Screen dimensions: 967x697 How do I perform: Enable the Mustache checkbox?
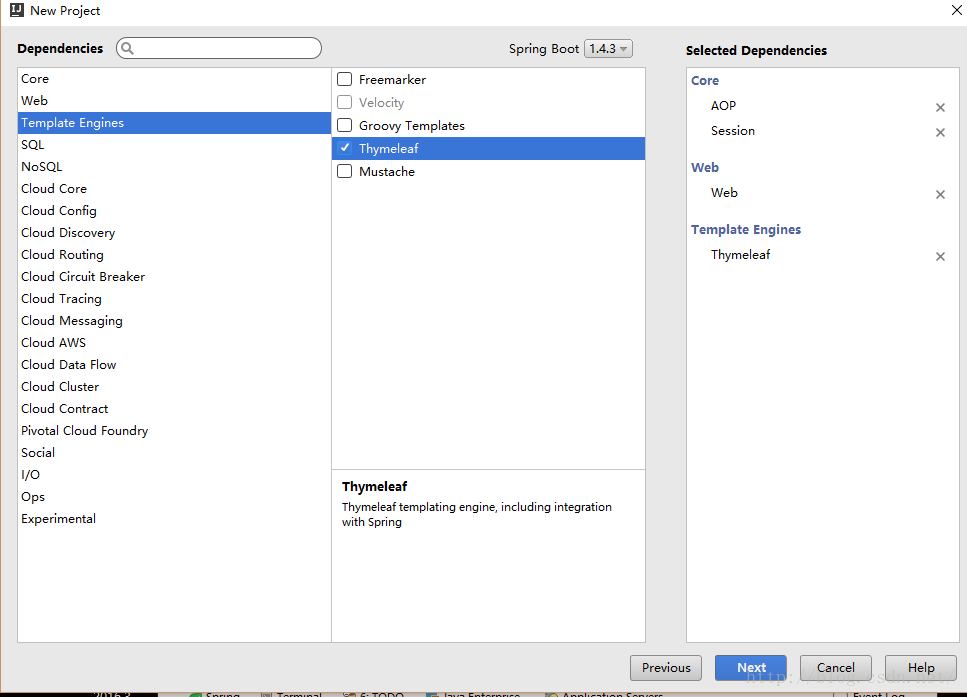(x=345, y=171)
